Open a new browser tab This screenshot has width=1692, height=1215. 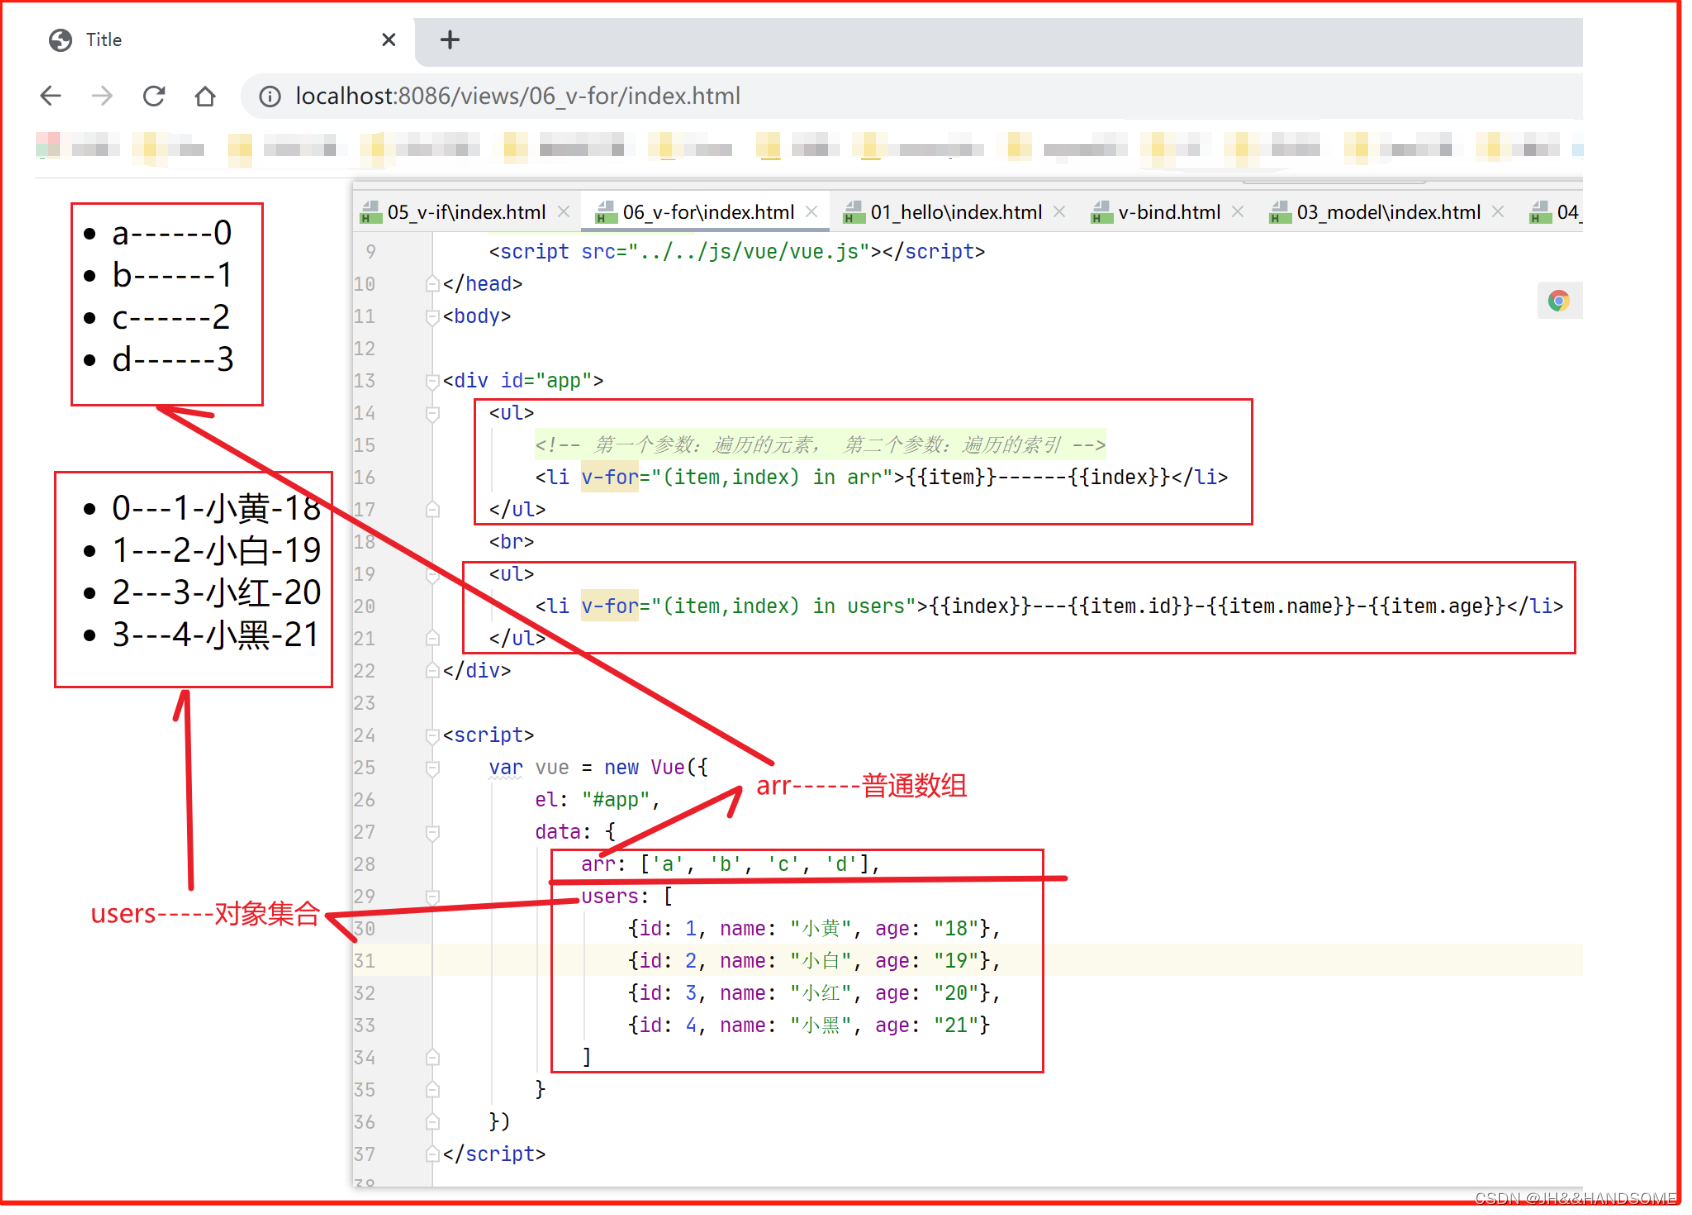point(450,40)
